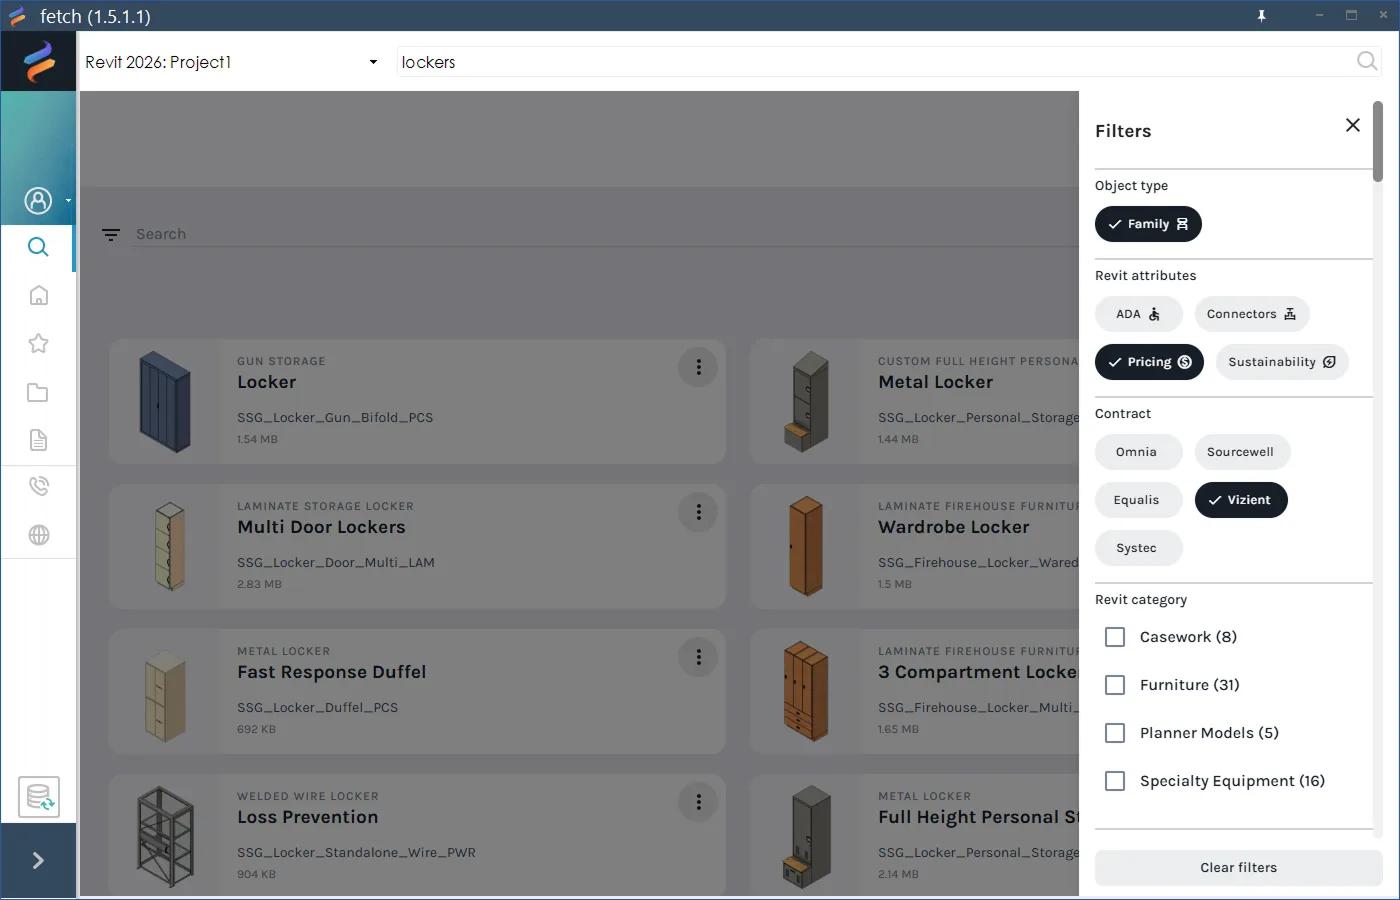Screen dimensions: 1400x900
Task: Select the Loss Prevention wire locker thumbnail
Action: click(165, 837)
